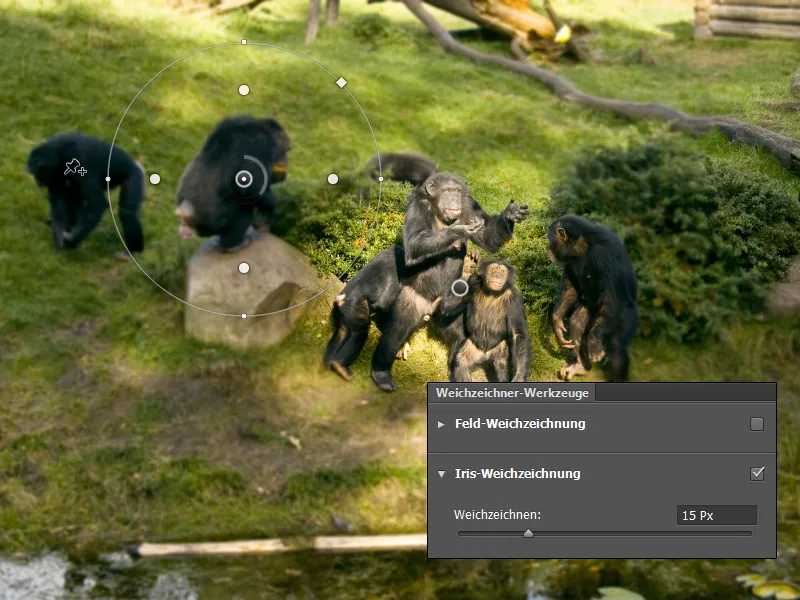The height and width of the screenshot is (600, 800).
Task: Click the bottom feather dot of the iris blur
Action: [243, 266]
